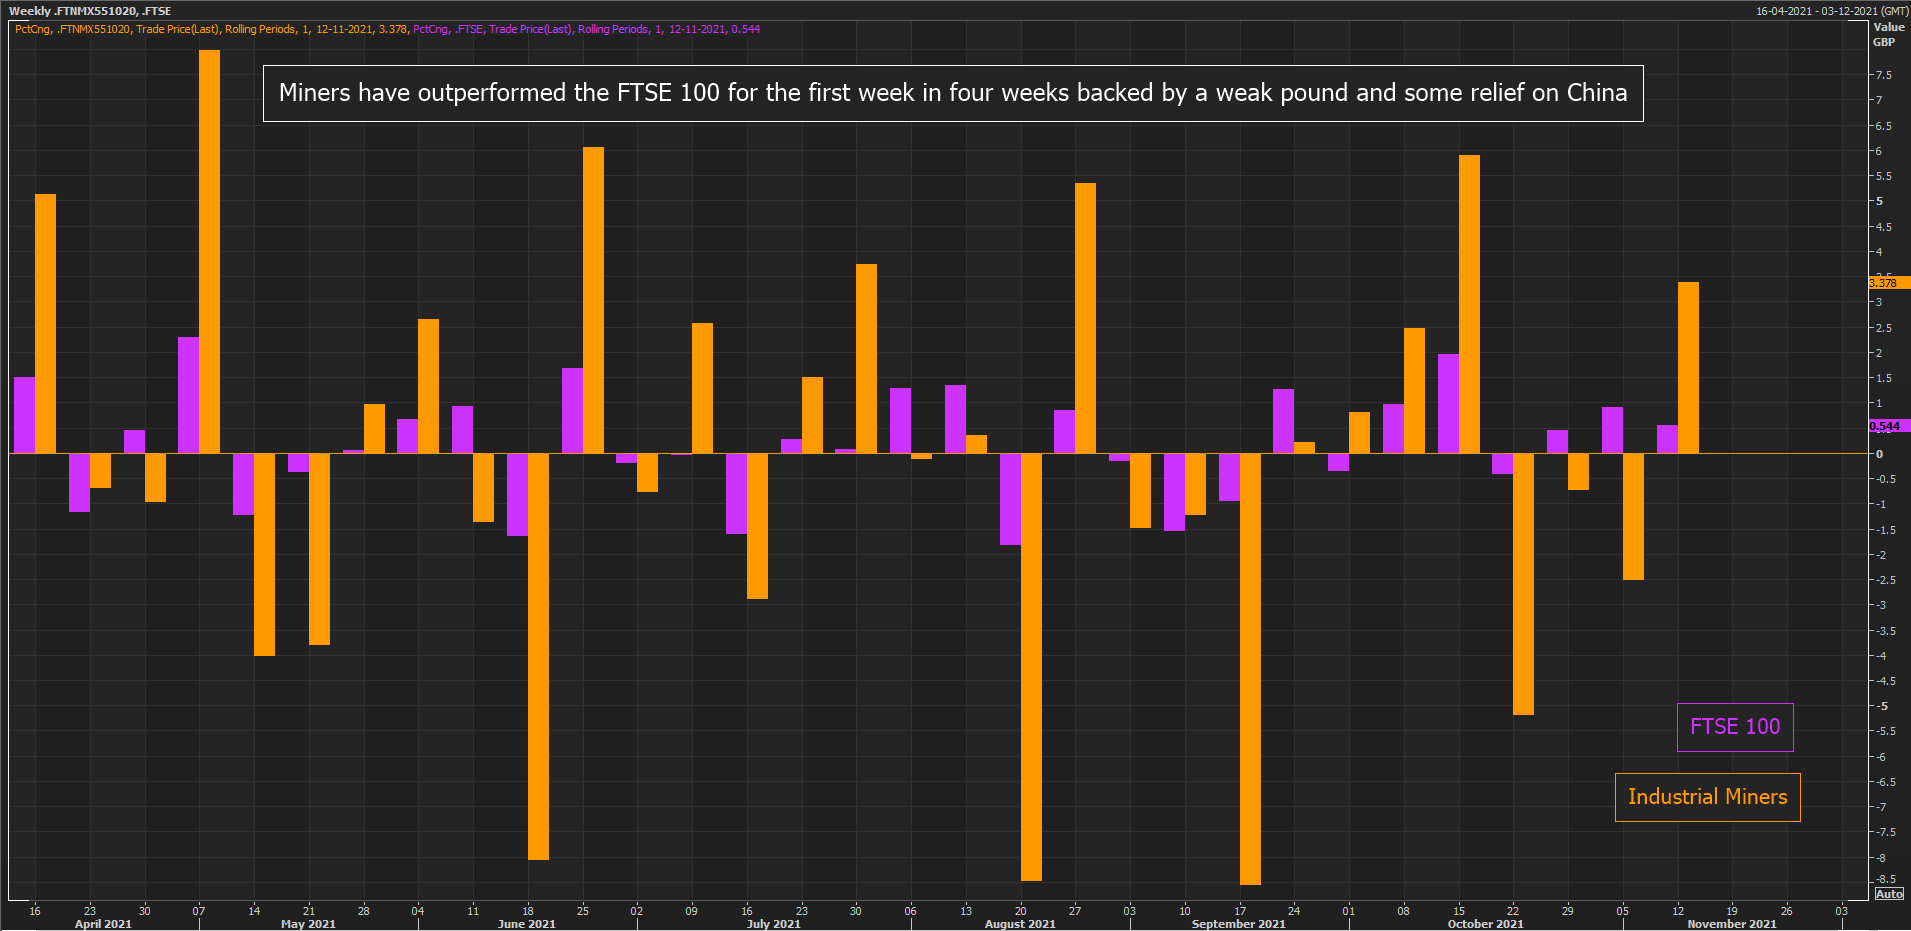Select the purple bar at 07 May
1911x931 pixels.
(x=188, y=395)
